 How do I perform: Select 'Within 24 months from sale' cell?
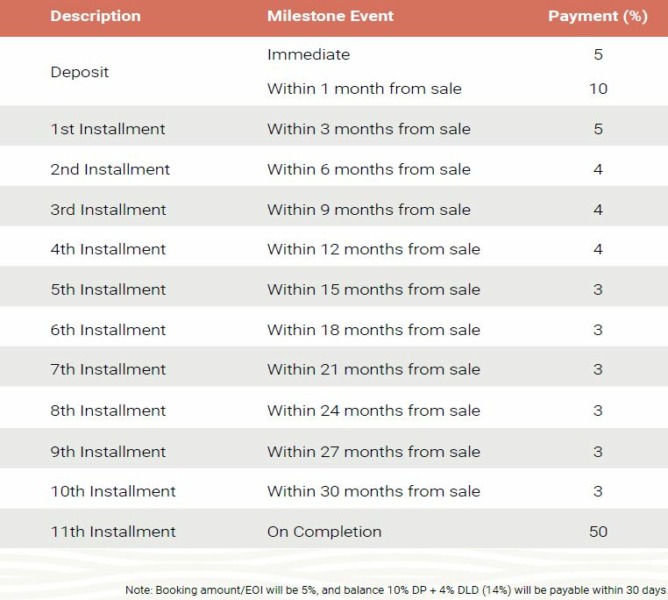pyautogui.click(x=374, y=410)
